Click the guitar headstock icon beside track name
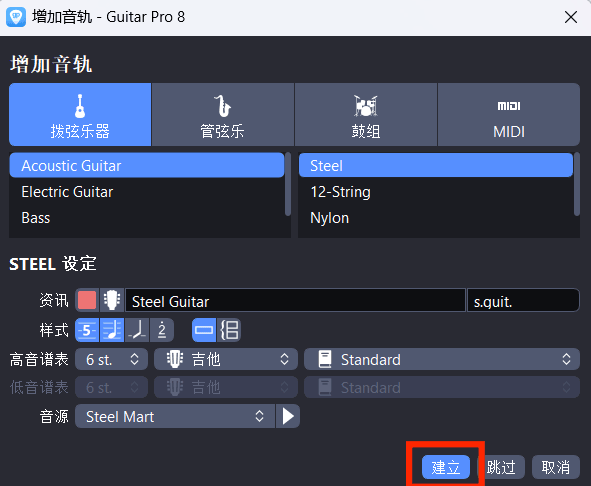The height and width of the screenshot is (486, 591). tap(112, 300)
